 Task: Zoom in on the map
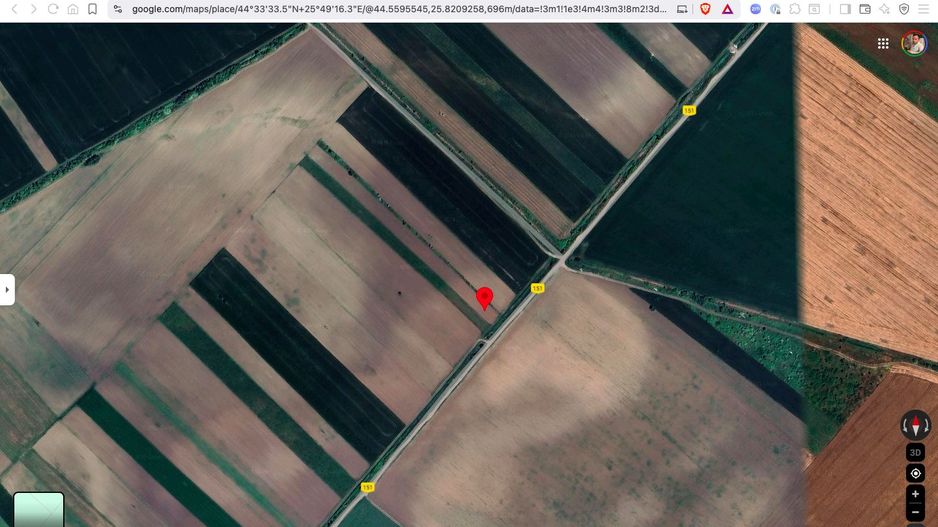point(915,494)
